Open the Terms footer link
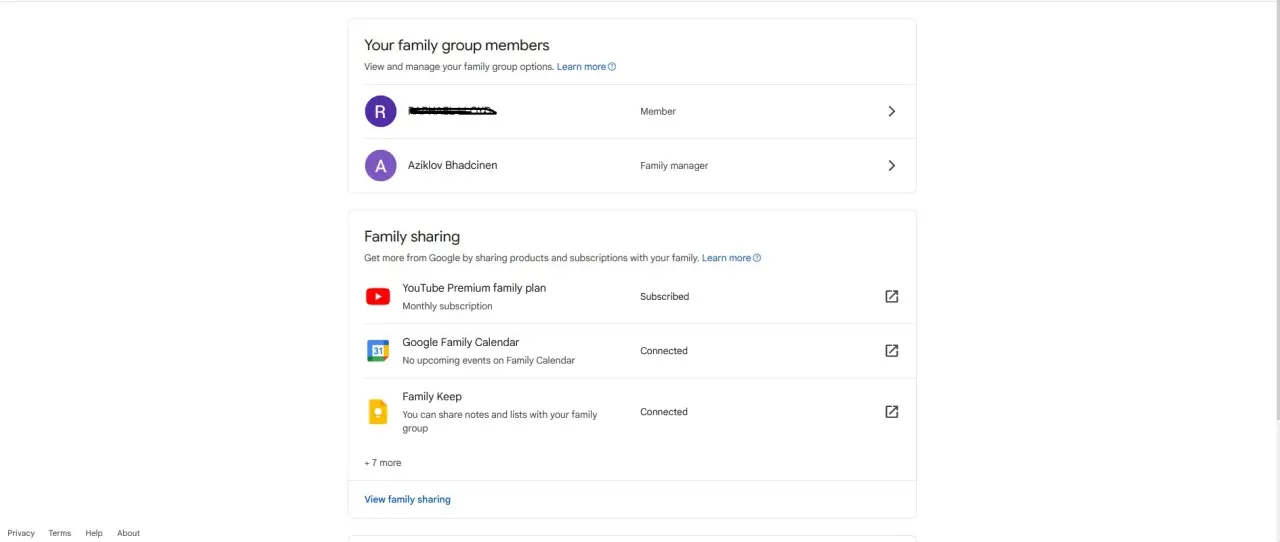Viewport: 1280px width, 542px height. pos(60,533)
